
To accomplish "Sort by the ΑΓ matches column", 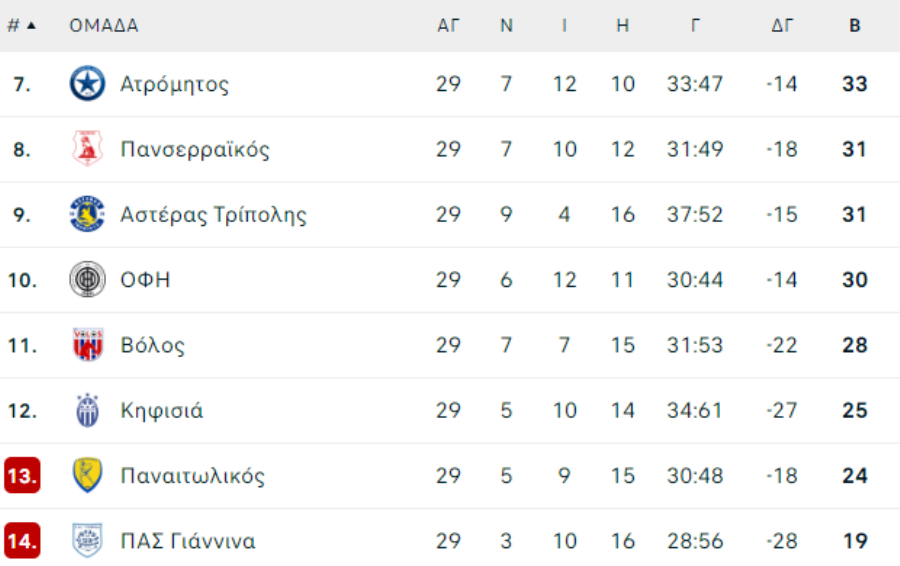I will 448,26.
